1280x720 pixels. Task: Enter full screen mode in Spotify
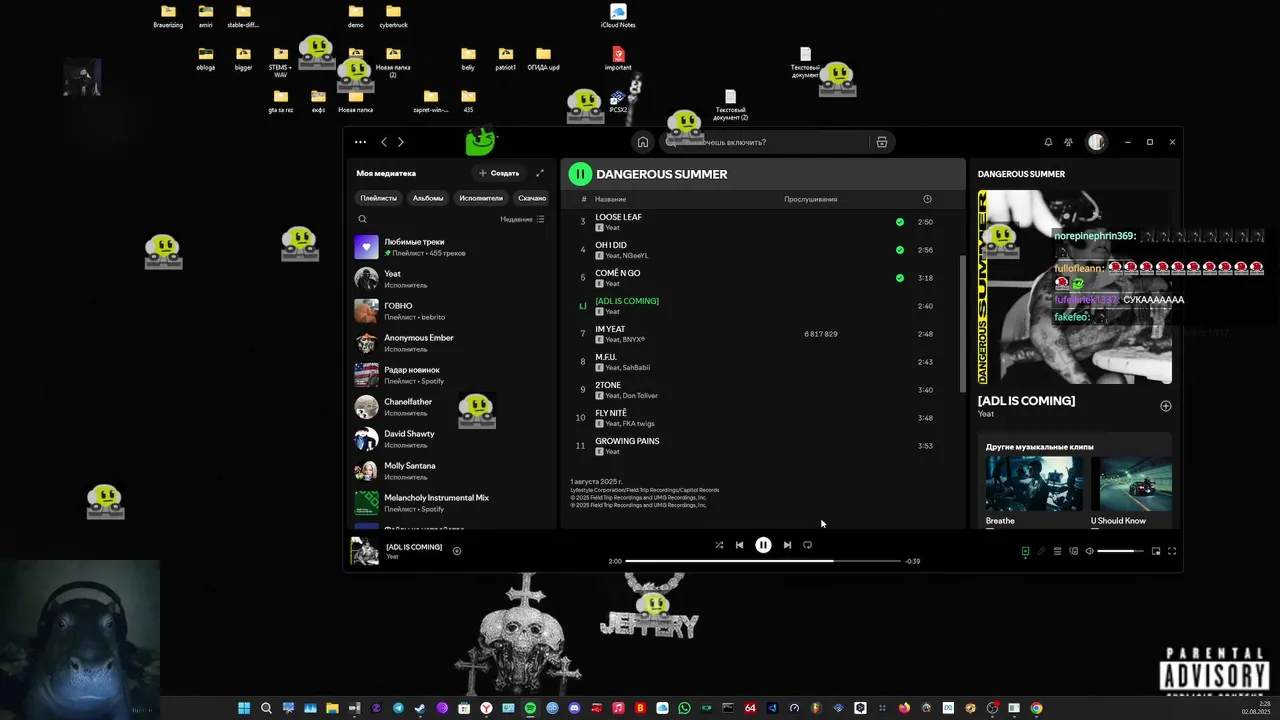(1172, 551)
